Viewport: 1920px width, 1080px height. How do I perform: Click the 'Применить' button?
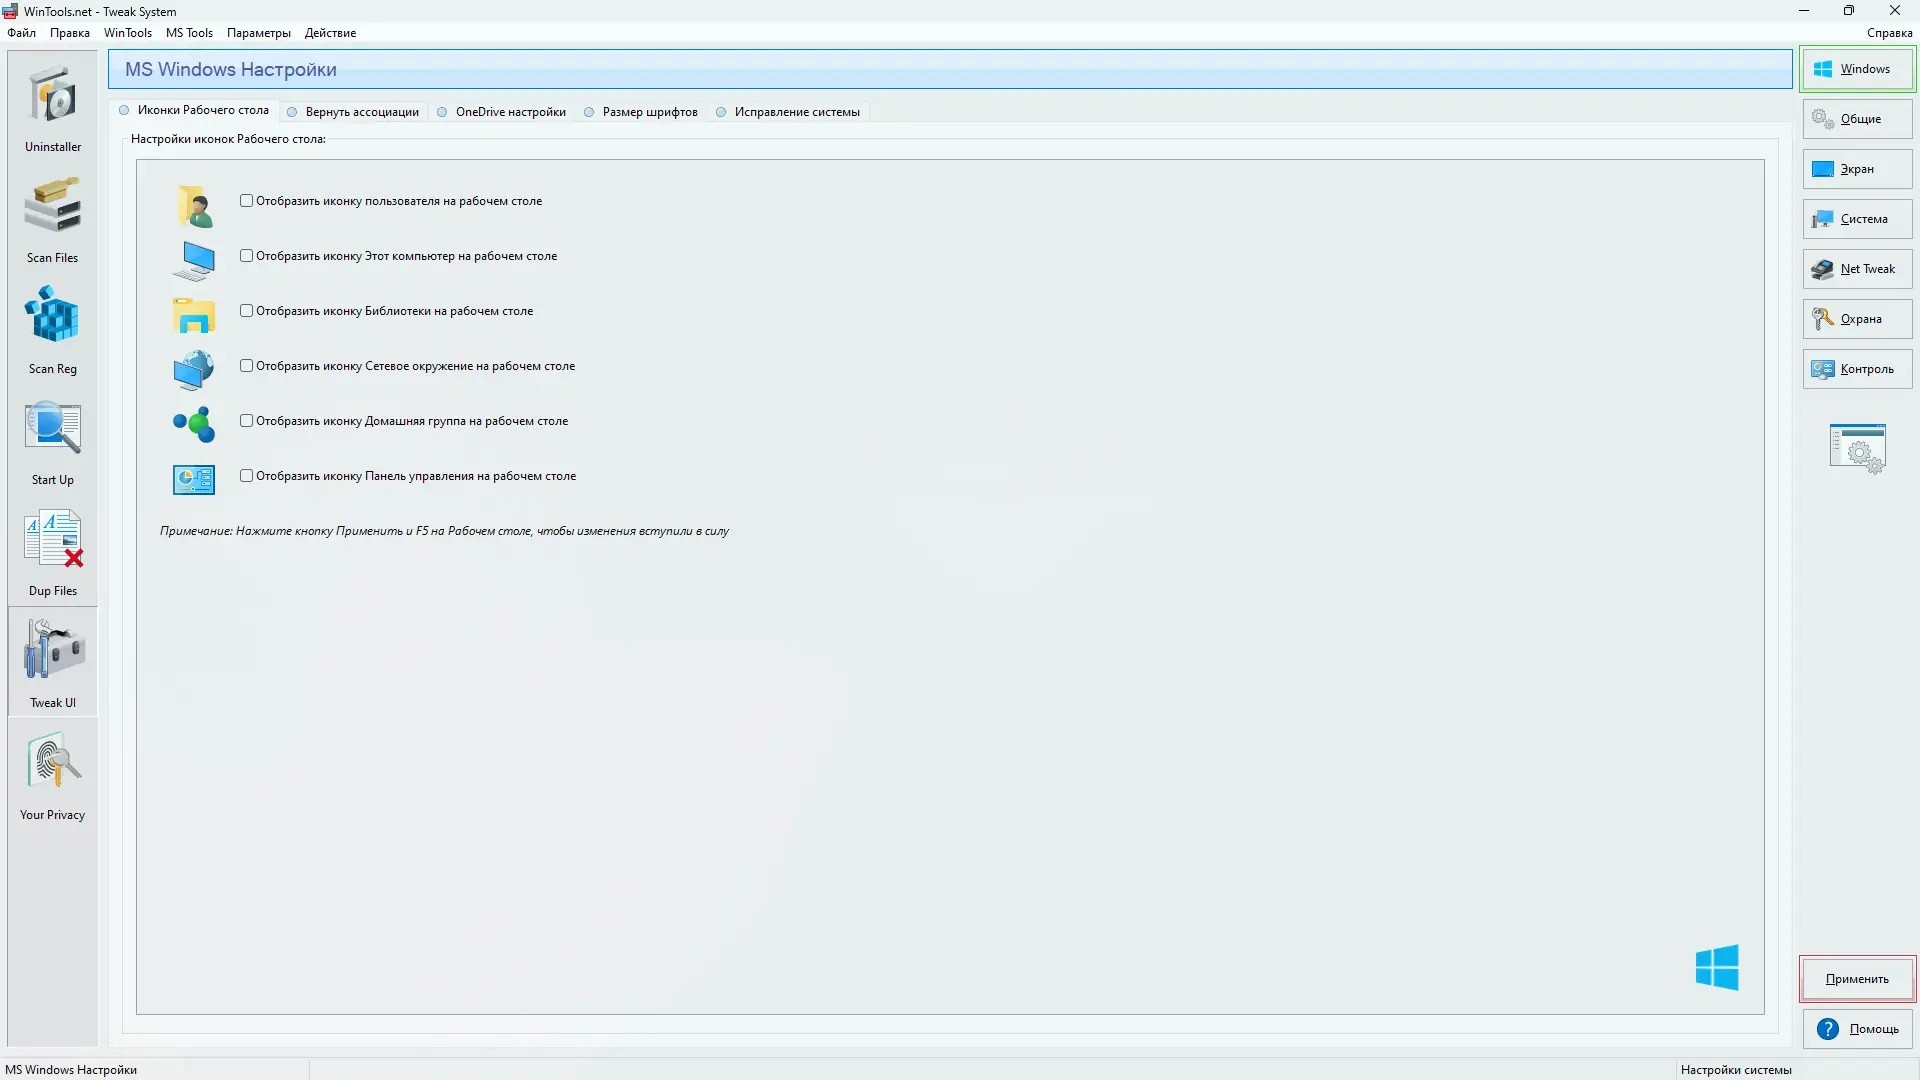click(x=1857, y=979)
